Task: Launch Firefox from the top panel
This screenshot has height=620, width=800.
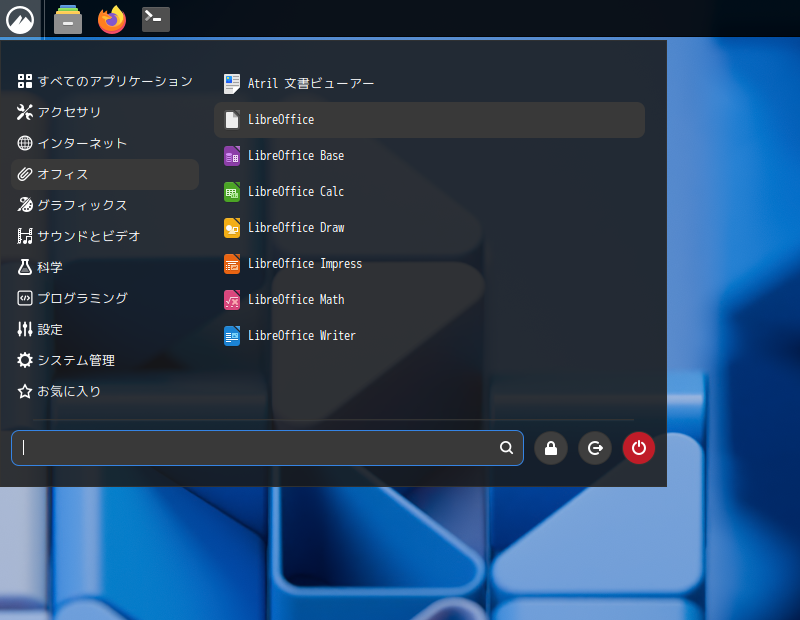Action: [x=112, y=19]
